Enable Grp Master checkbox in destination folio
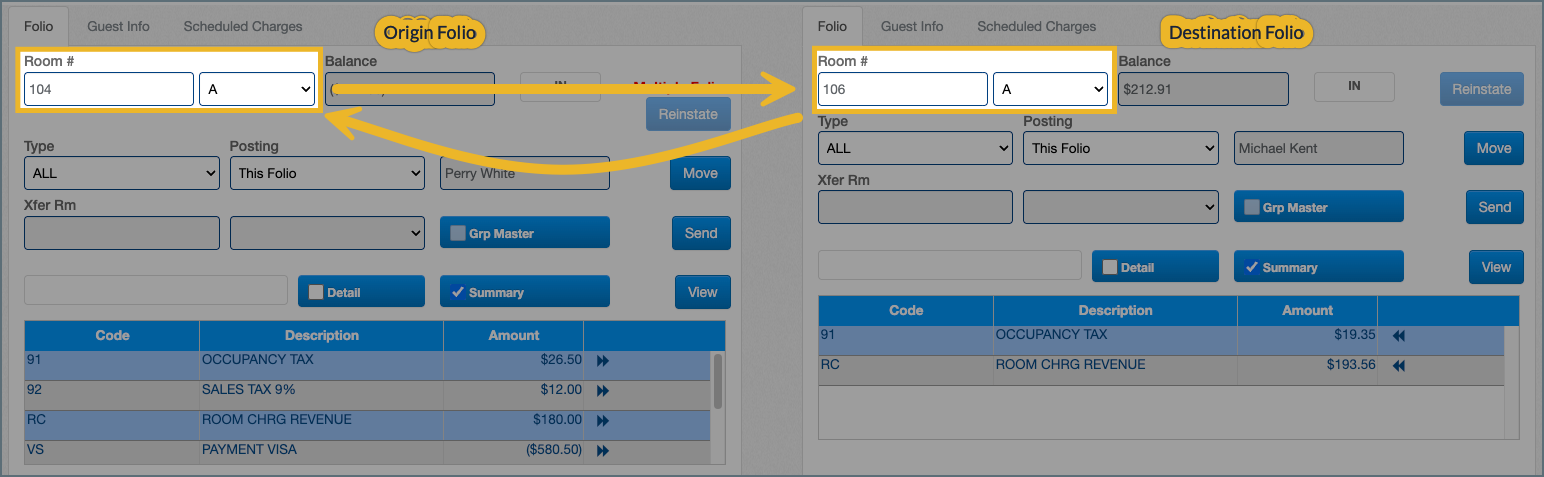 (x=1251, y=208)
